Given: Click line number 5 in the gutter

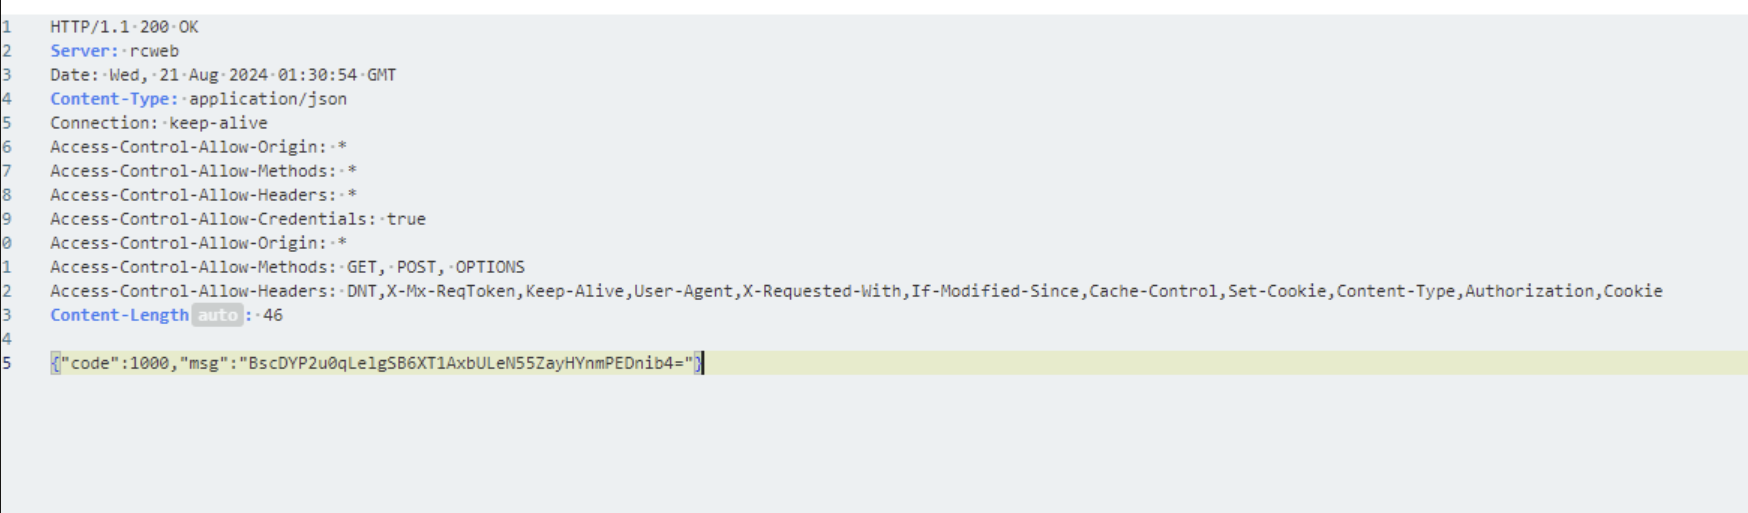Looking at the screenshot, I should tap(6, 123).
